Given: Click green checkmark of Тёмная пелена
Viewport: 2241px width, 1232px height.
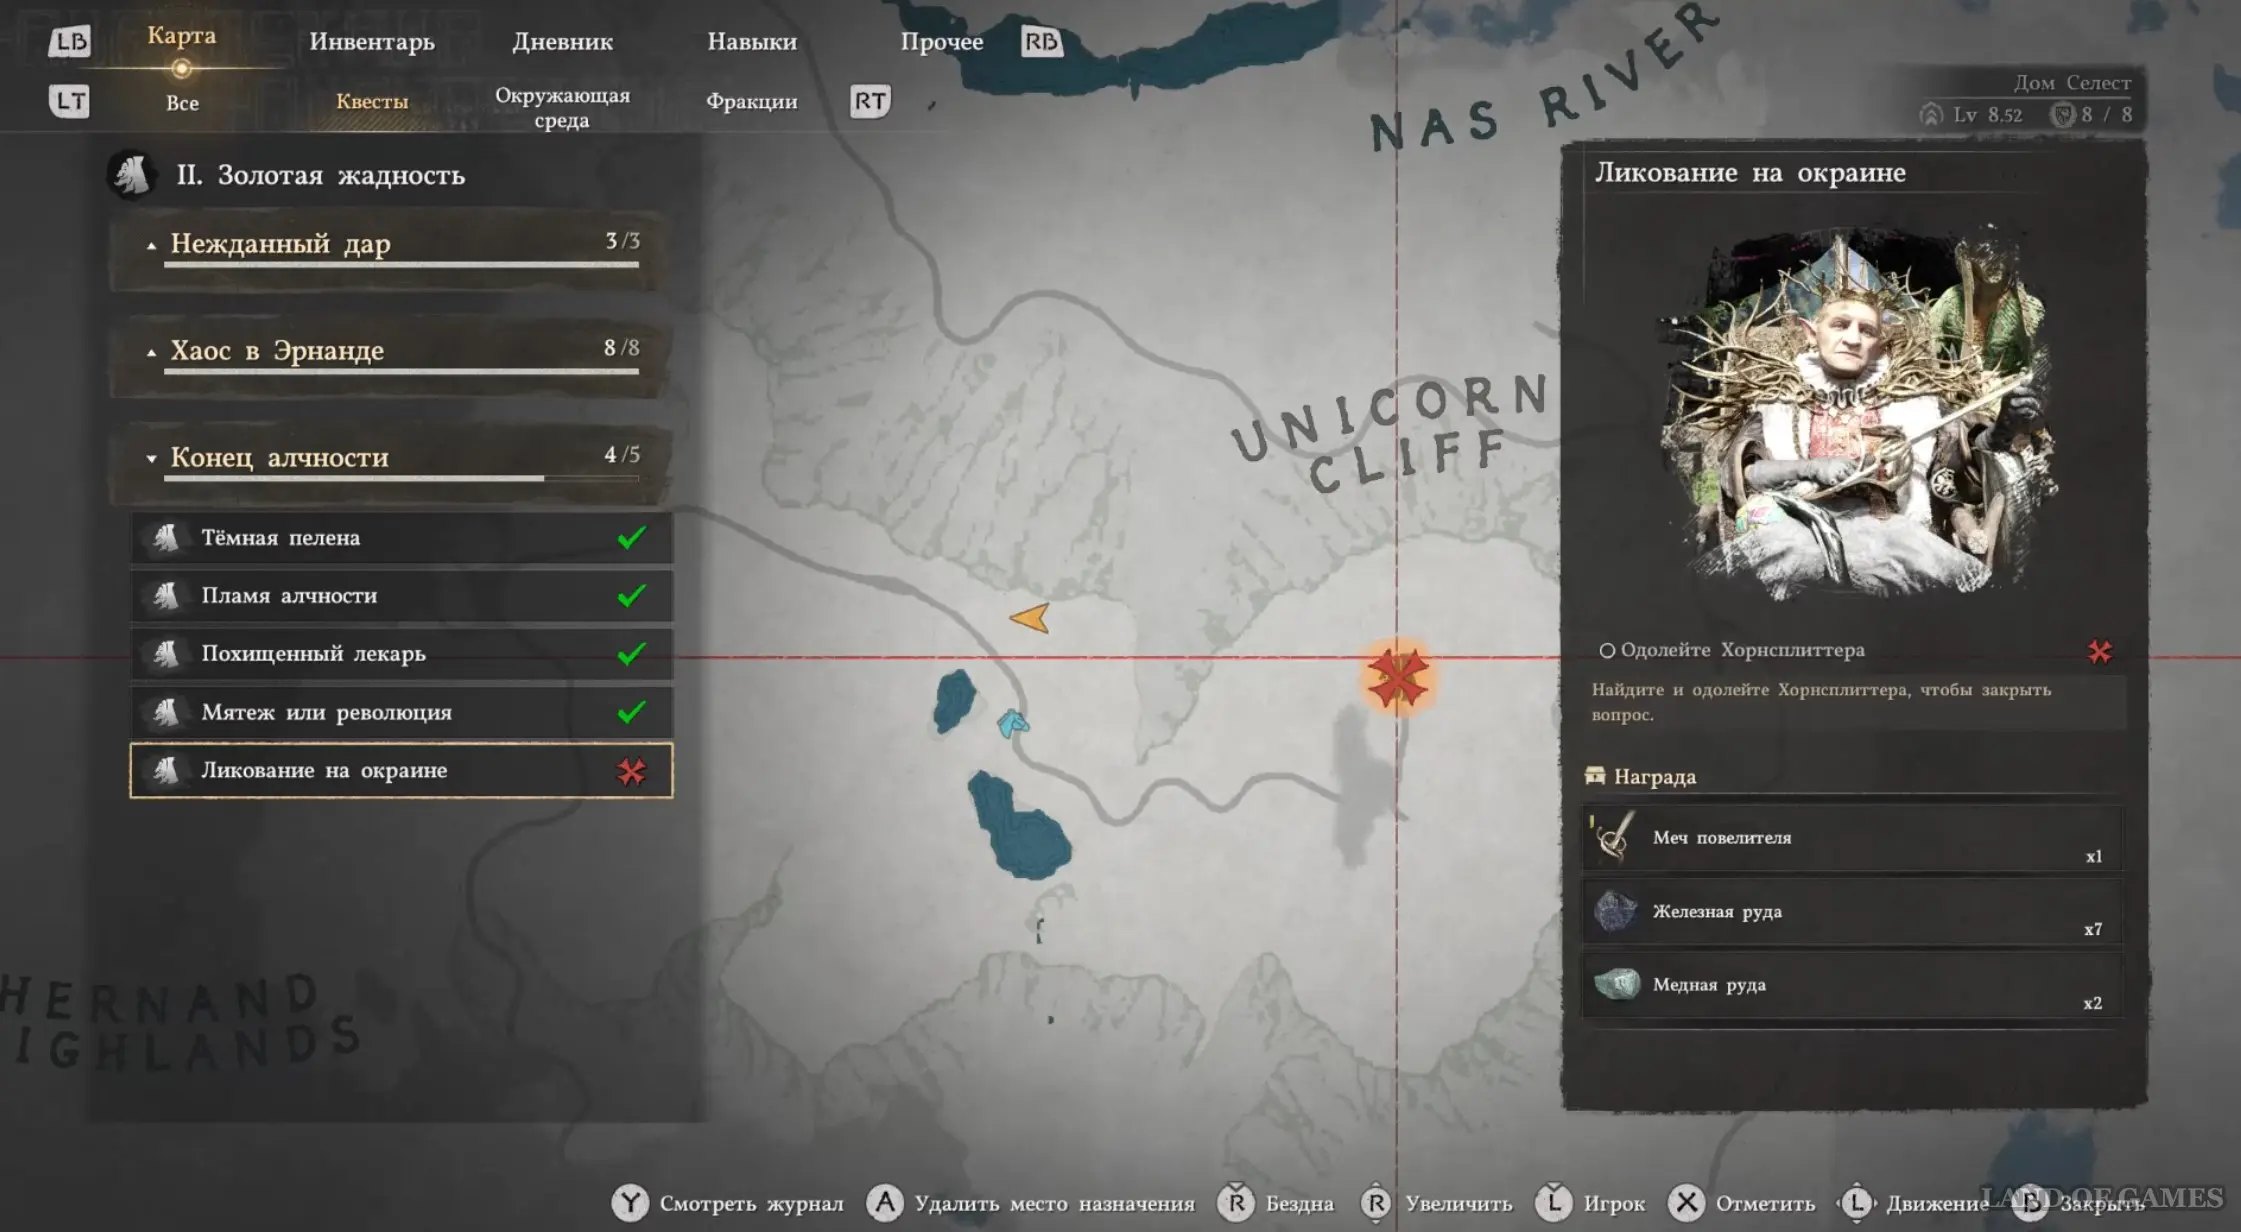Looking at the screenshot, I should 631,538.
